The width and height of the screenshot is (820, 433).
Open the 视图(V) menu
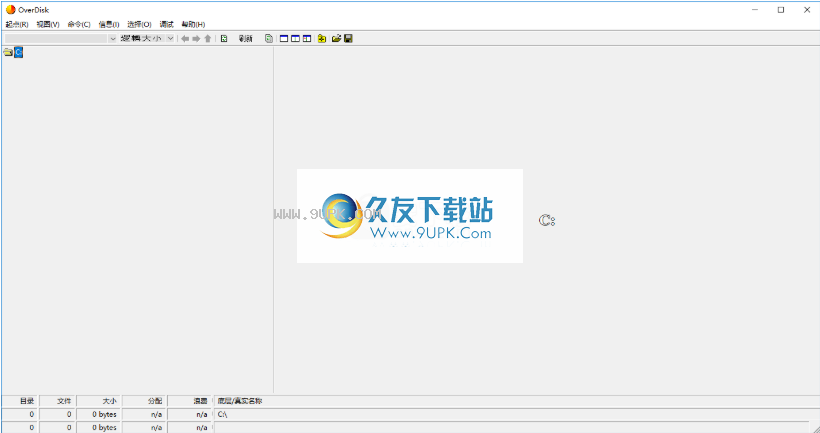[48, 24]
